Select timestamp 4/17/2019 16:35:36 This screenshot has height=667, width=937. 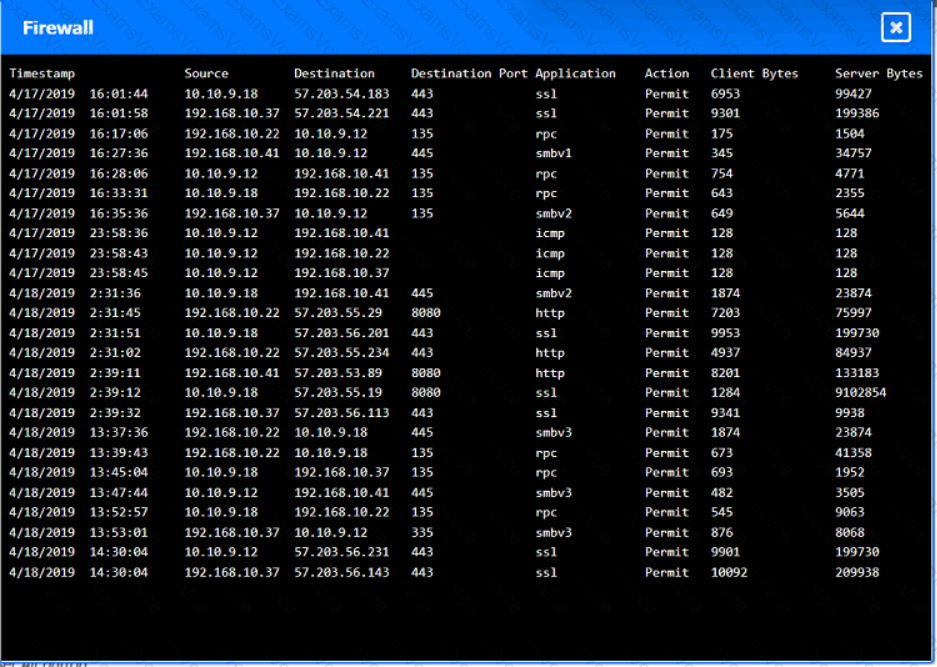[x=78, y=214]
